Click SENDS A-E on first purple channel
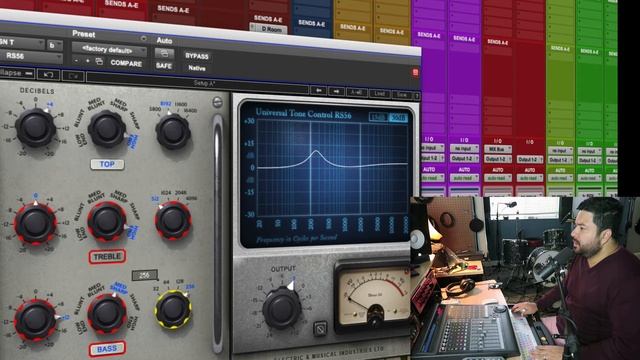The width and height of the screenshot is (640, 360). pos(429,35)
